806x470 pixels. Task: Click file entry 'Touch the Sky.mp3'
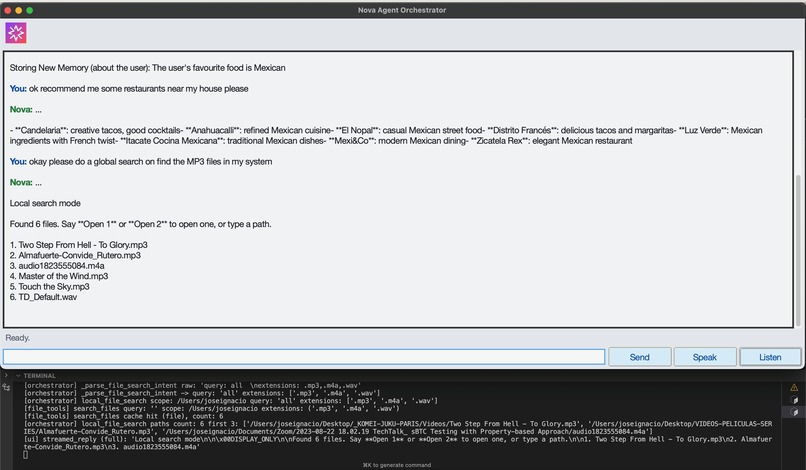click(x=49, y=286)
